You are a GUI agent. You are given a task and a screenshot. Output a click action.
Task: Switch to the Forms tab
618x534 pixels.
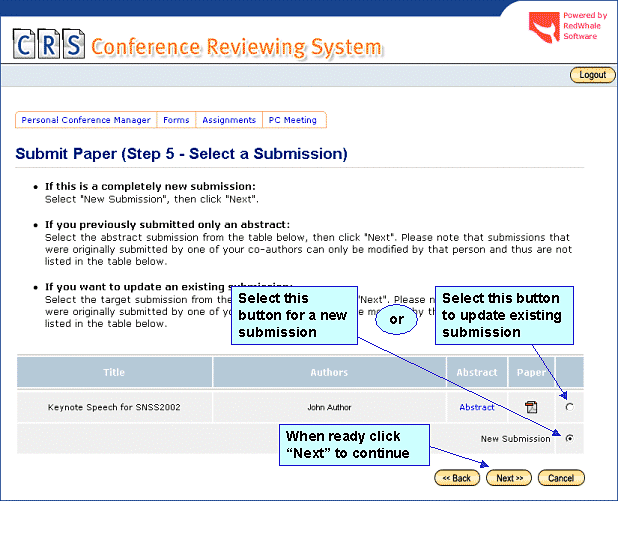click(x=176, y=120)
